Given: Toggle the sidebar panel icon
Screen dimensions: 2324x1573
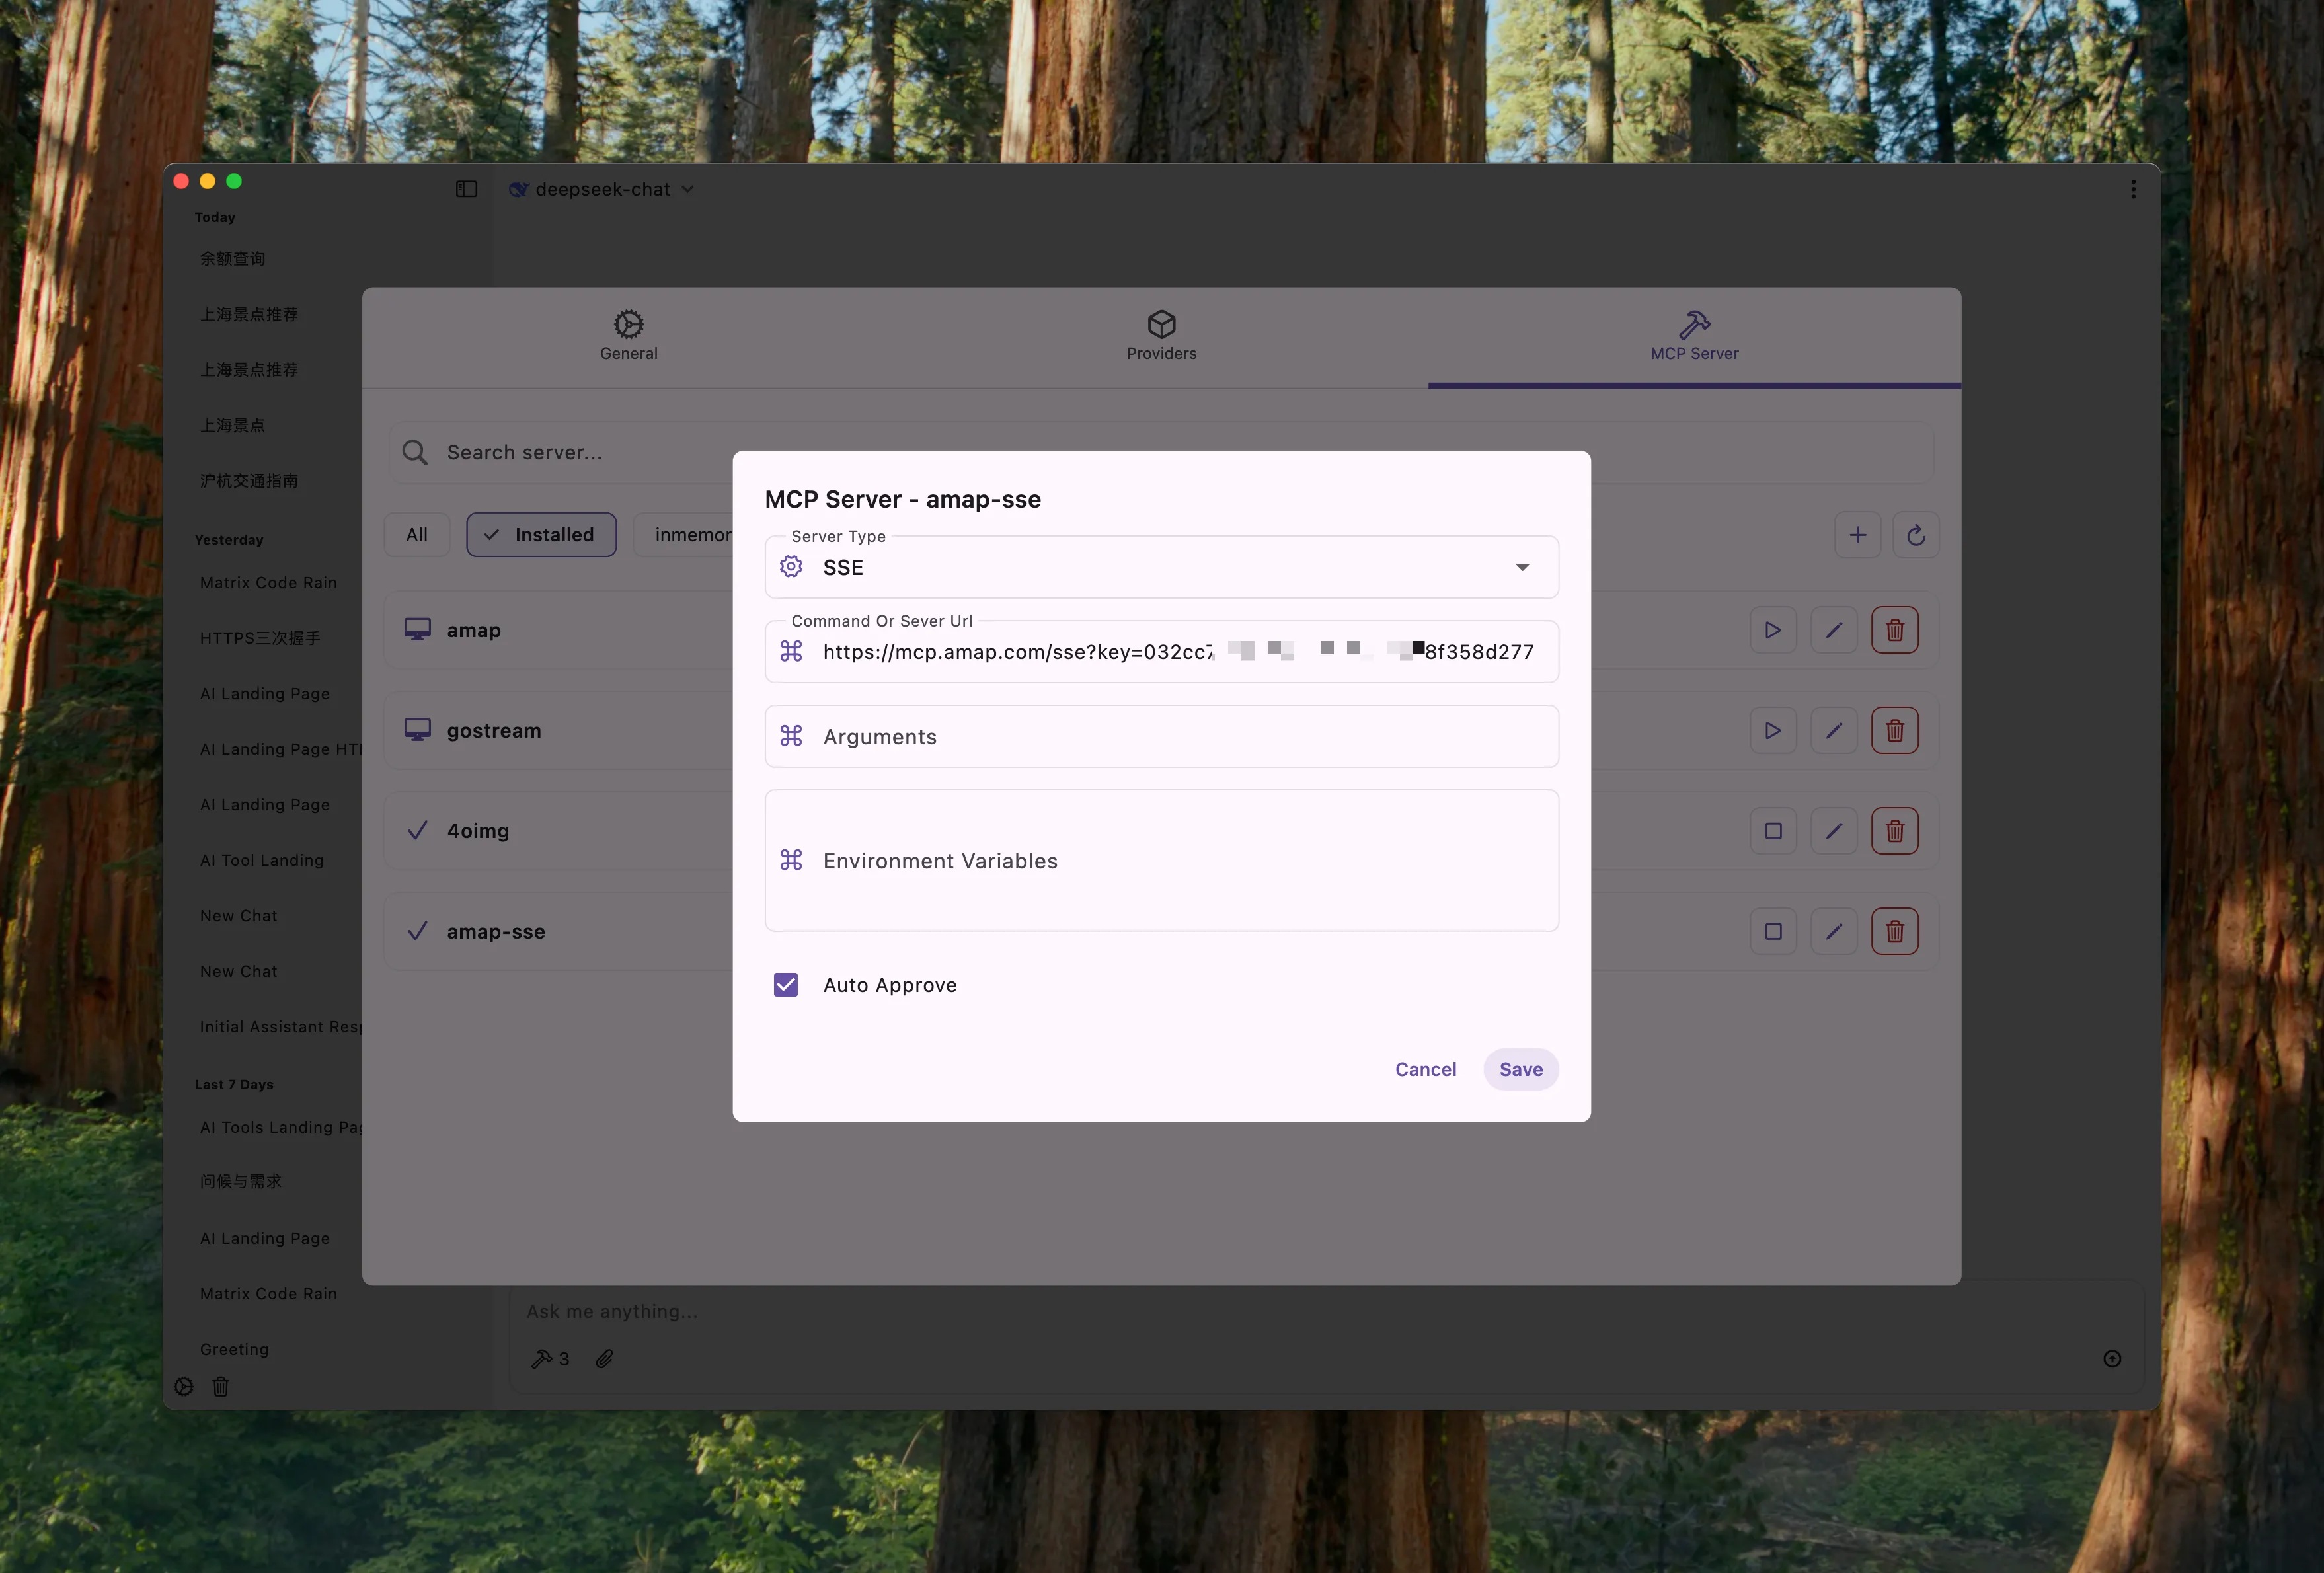Looking at the screenshot, I should tap(466, 189).
